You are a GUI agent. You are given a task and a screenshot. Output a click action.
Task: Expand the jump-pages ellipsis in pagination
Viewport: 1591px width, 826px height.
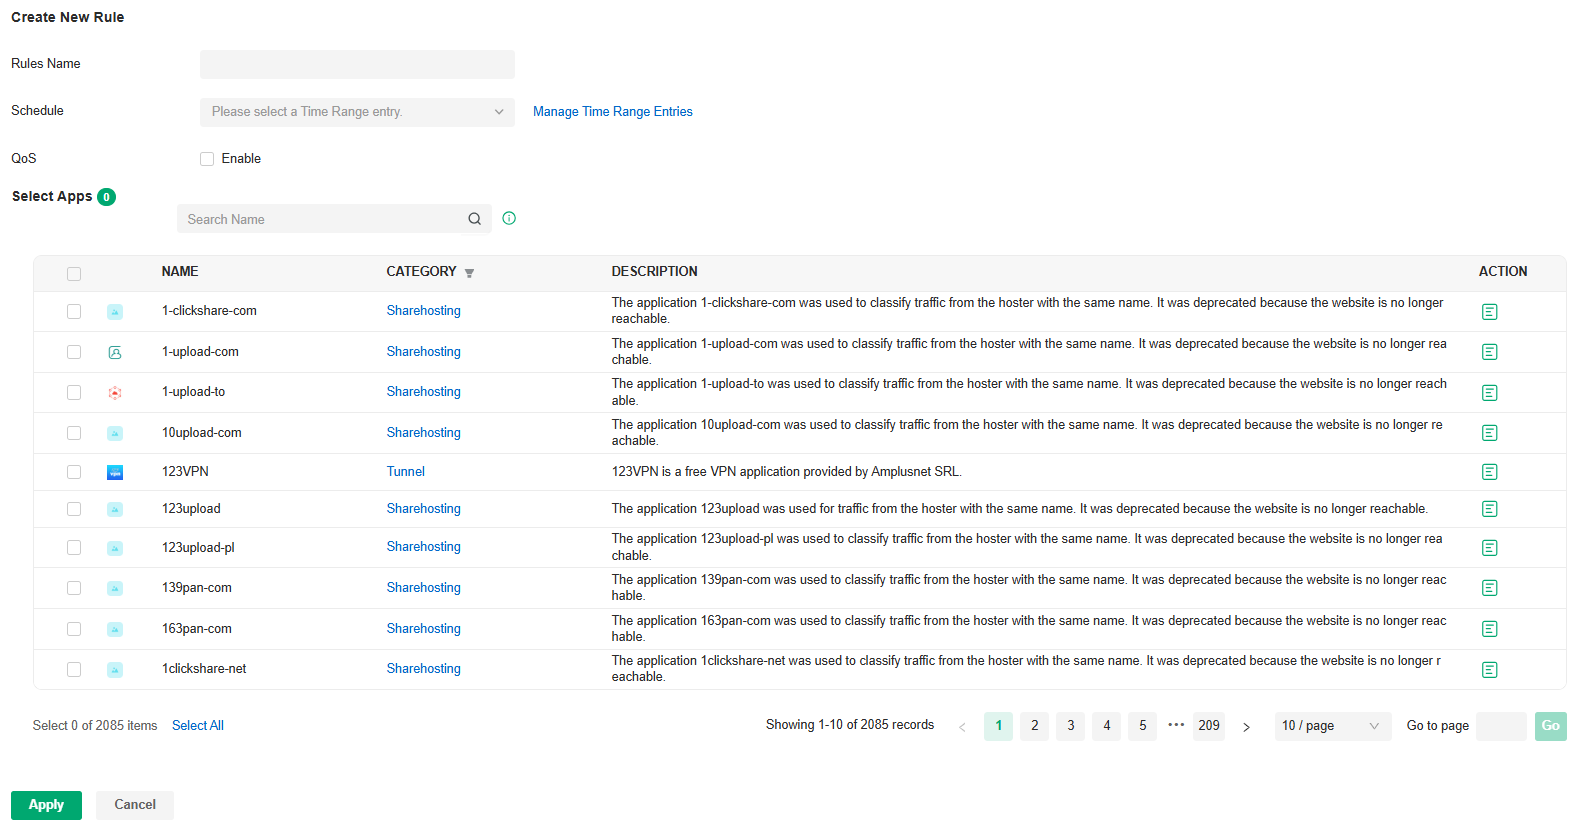pyautogui.click(x=1176, y=725)
